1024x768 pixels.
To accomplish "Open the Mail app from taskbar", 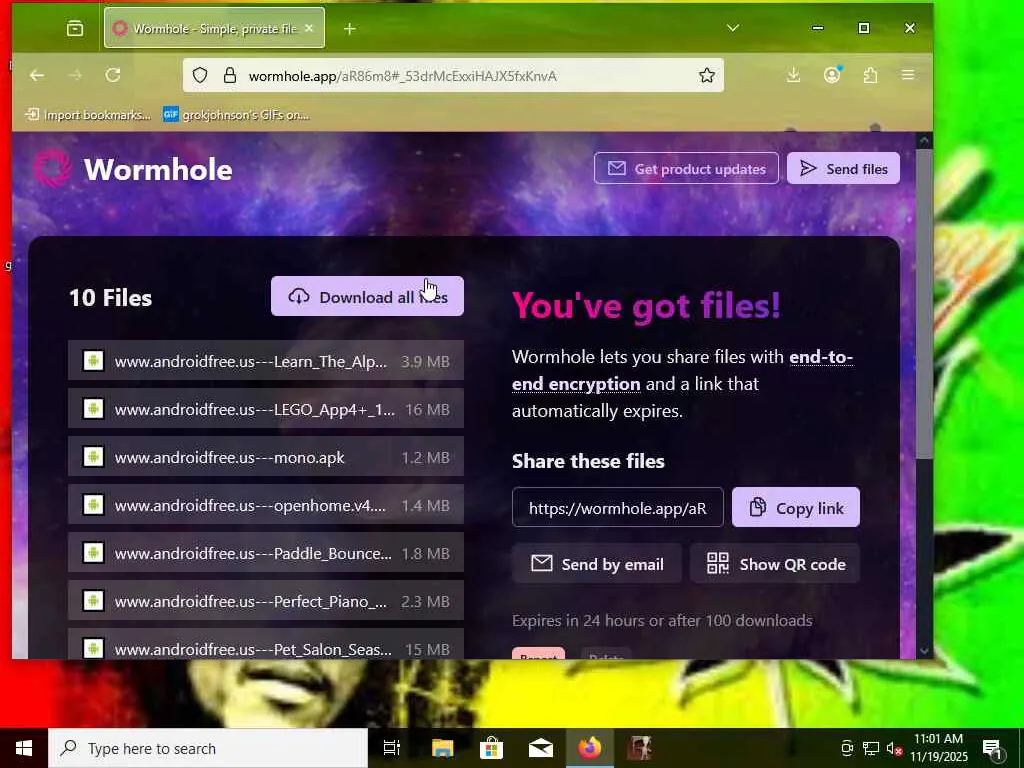I will (541, 748).
